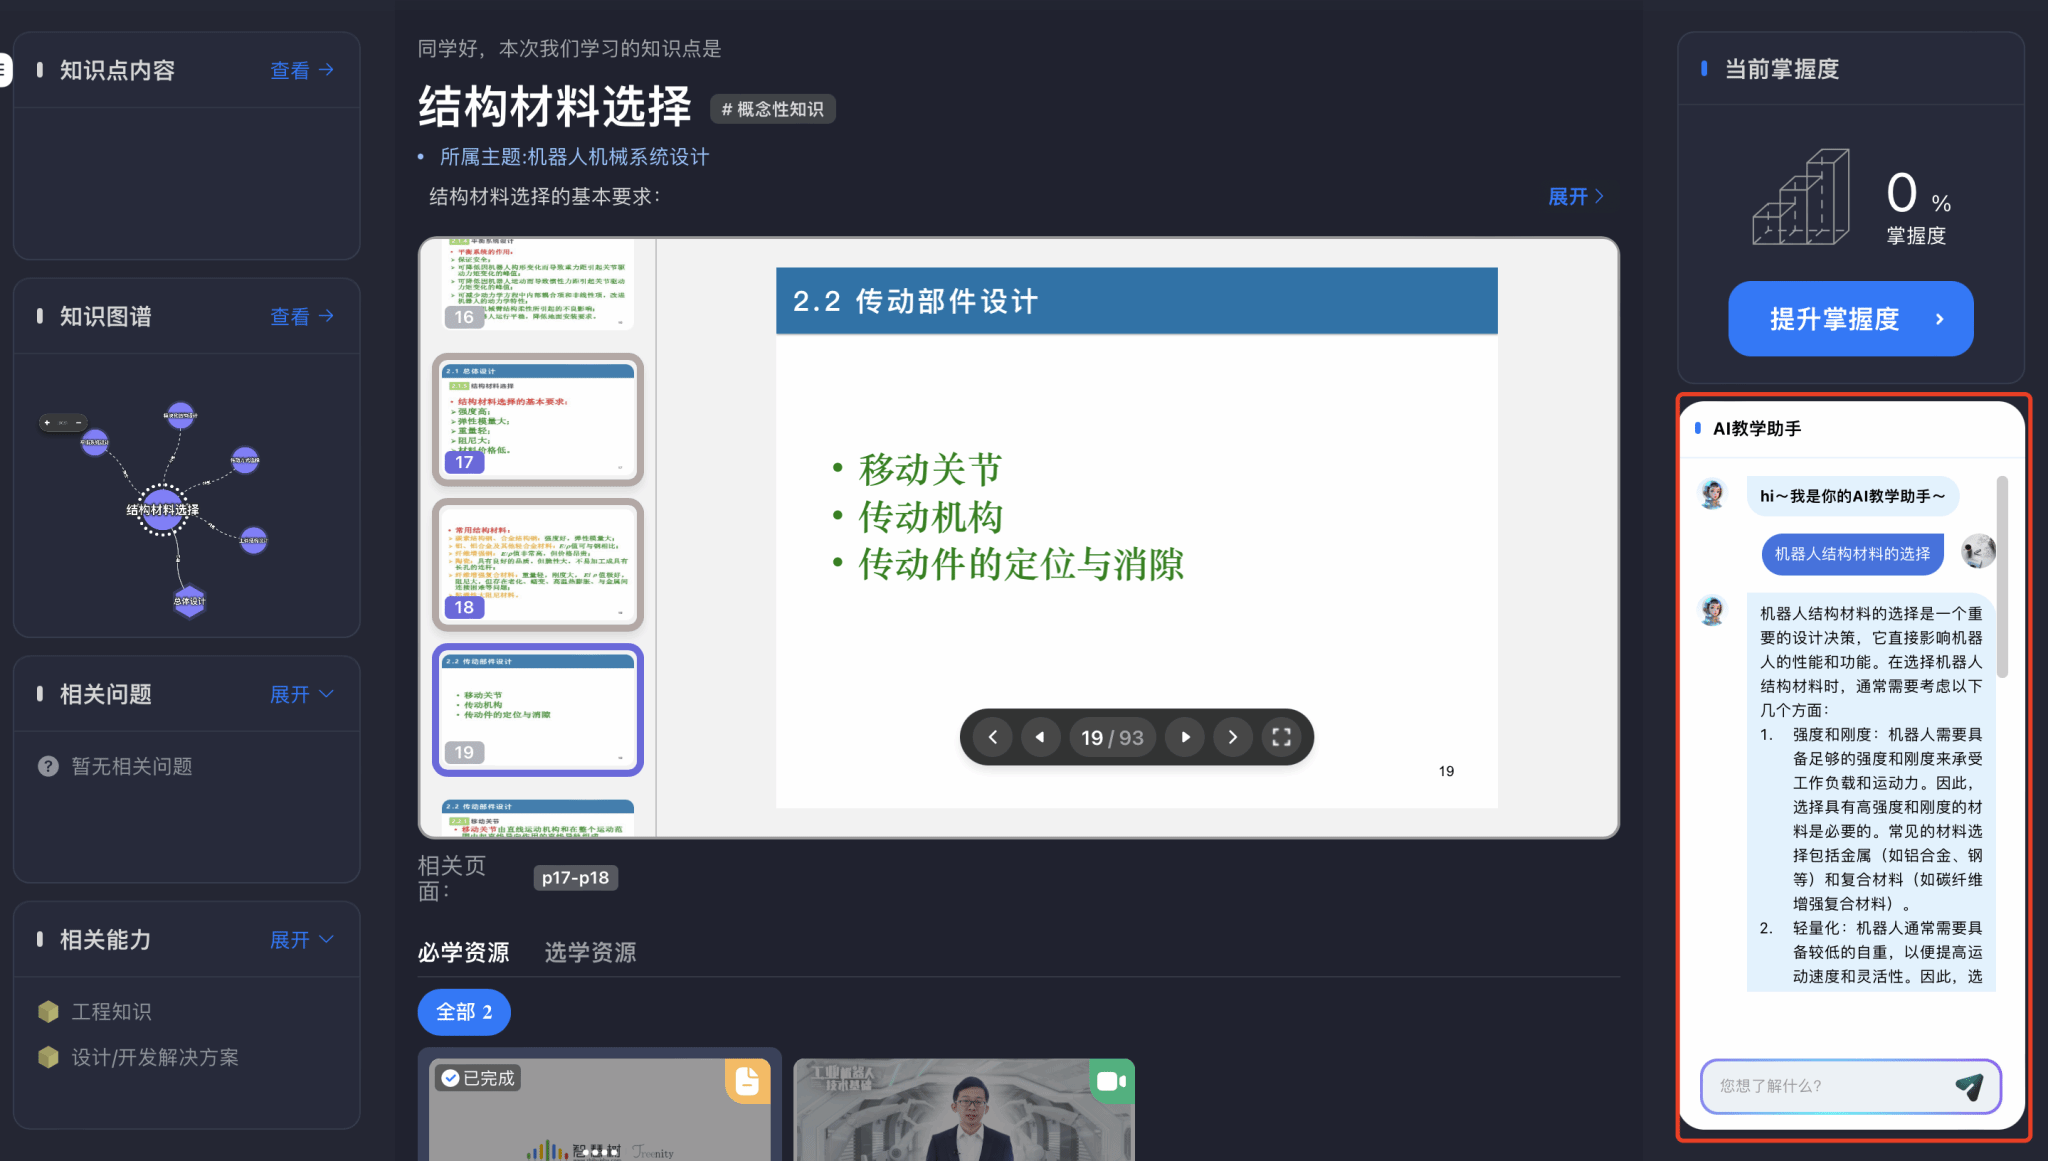The width and height of the screenshot is (2048, 1161).
Task: Select the central 结构材料选择 graph node
Action: click(x=162, y=509)
